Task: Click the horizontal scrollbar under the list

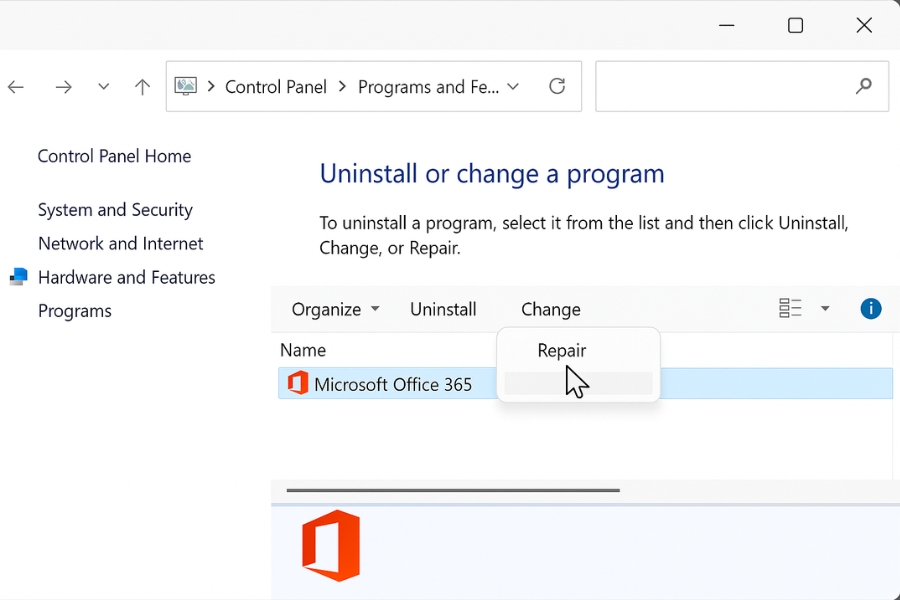Action: click(453, 491)
